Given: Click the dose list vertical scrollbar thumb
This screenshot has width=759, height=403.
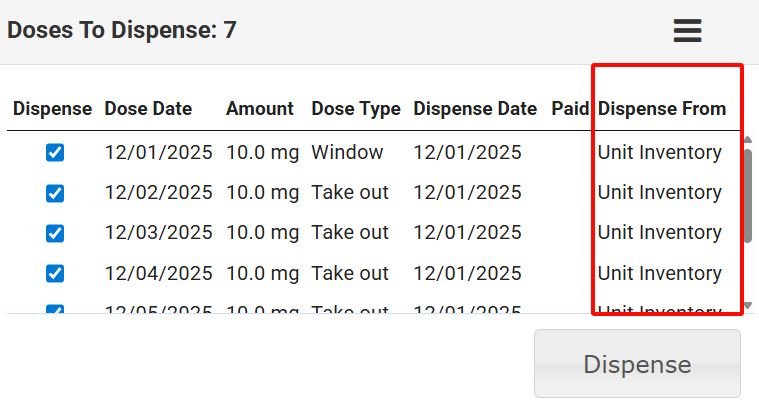Looking at the screenshot, I should point(747,195).
